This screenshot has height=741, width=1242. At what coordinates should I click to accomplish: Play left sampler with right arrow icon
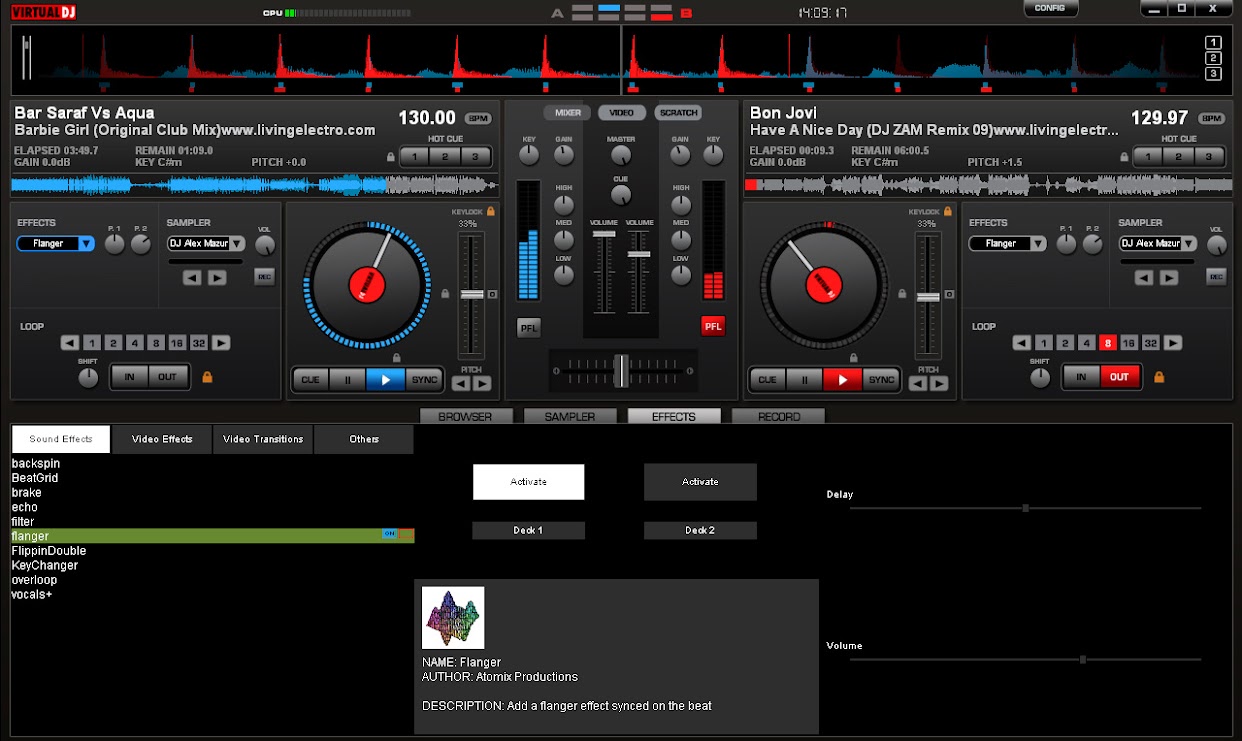(x=217, y=278)
